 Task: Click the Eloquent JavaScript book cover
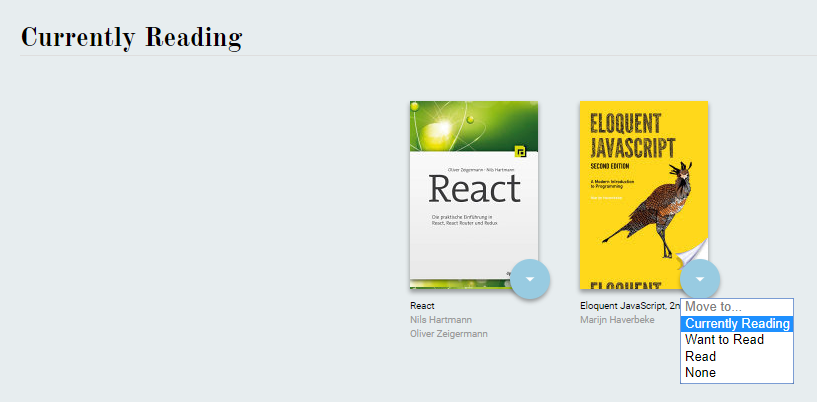pyautogui.click(x=643, y=194)
